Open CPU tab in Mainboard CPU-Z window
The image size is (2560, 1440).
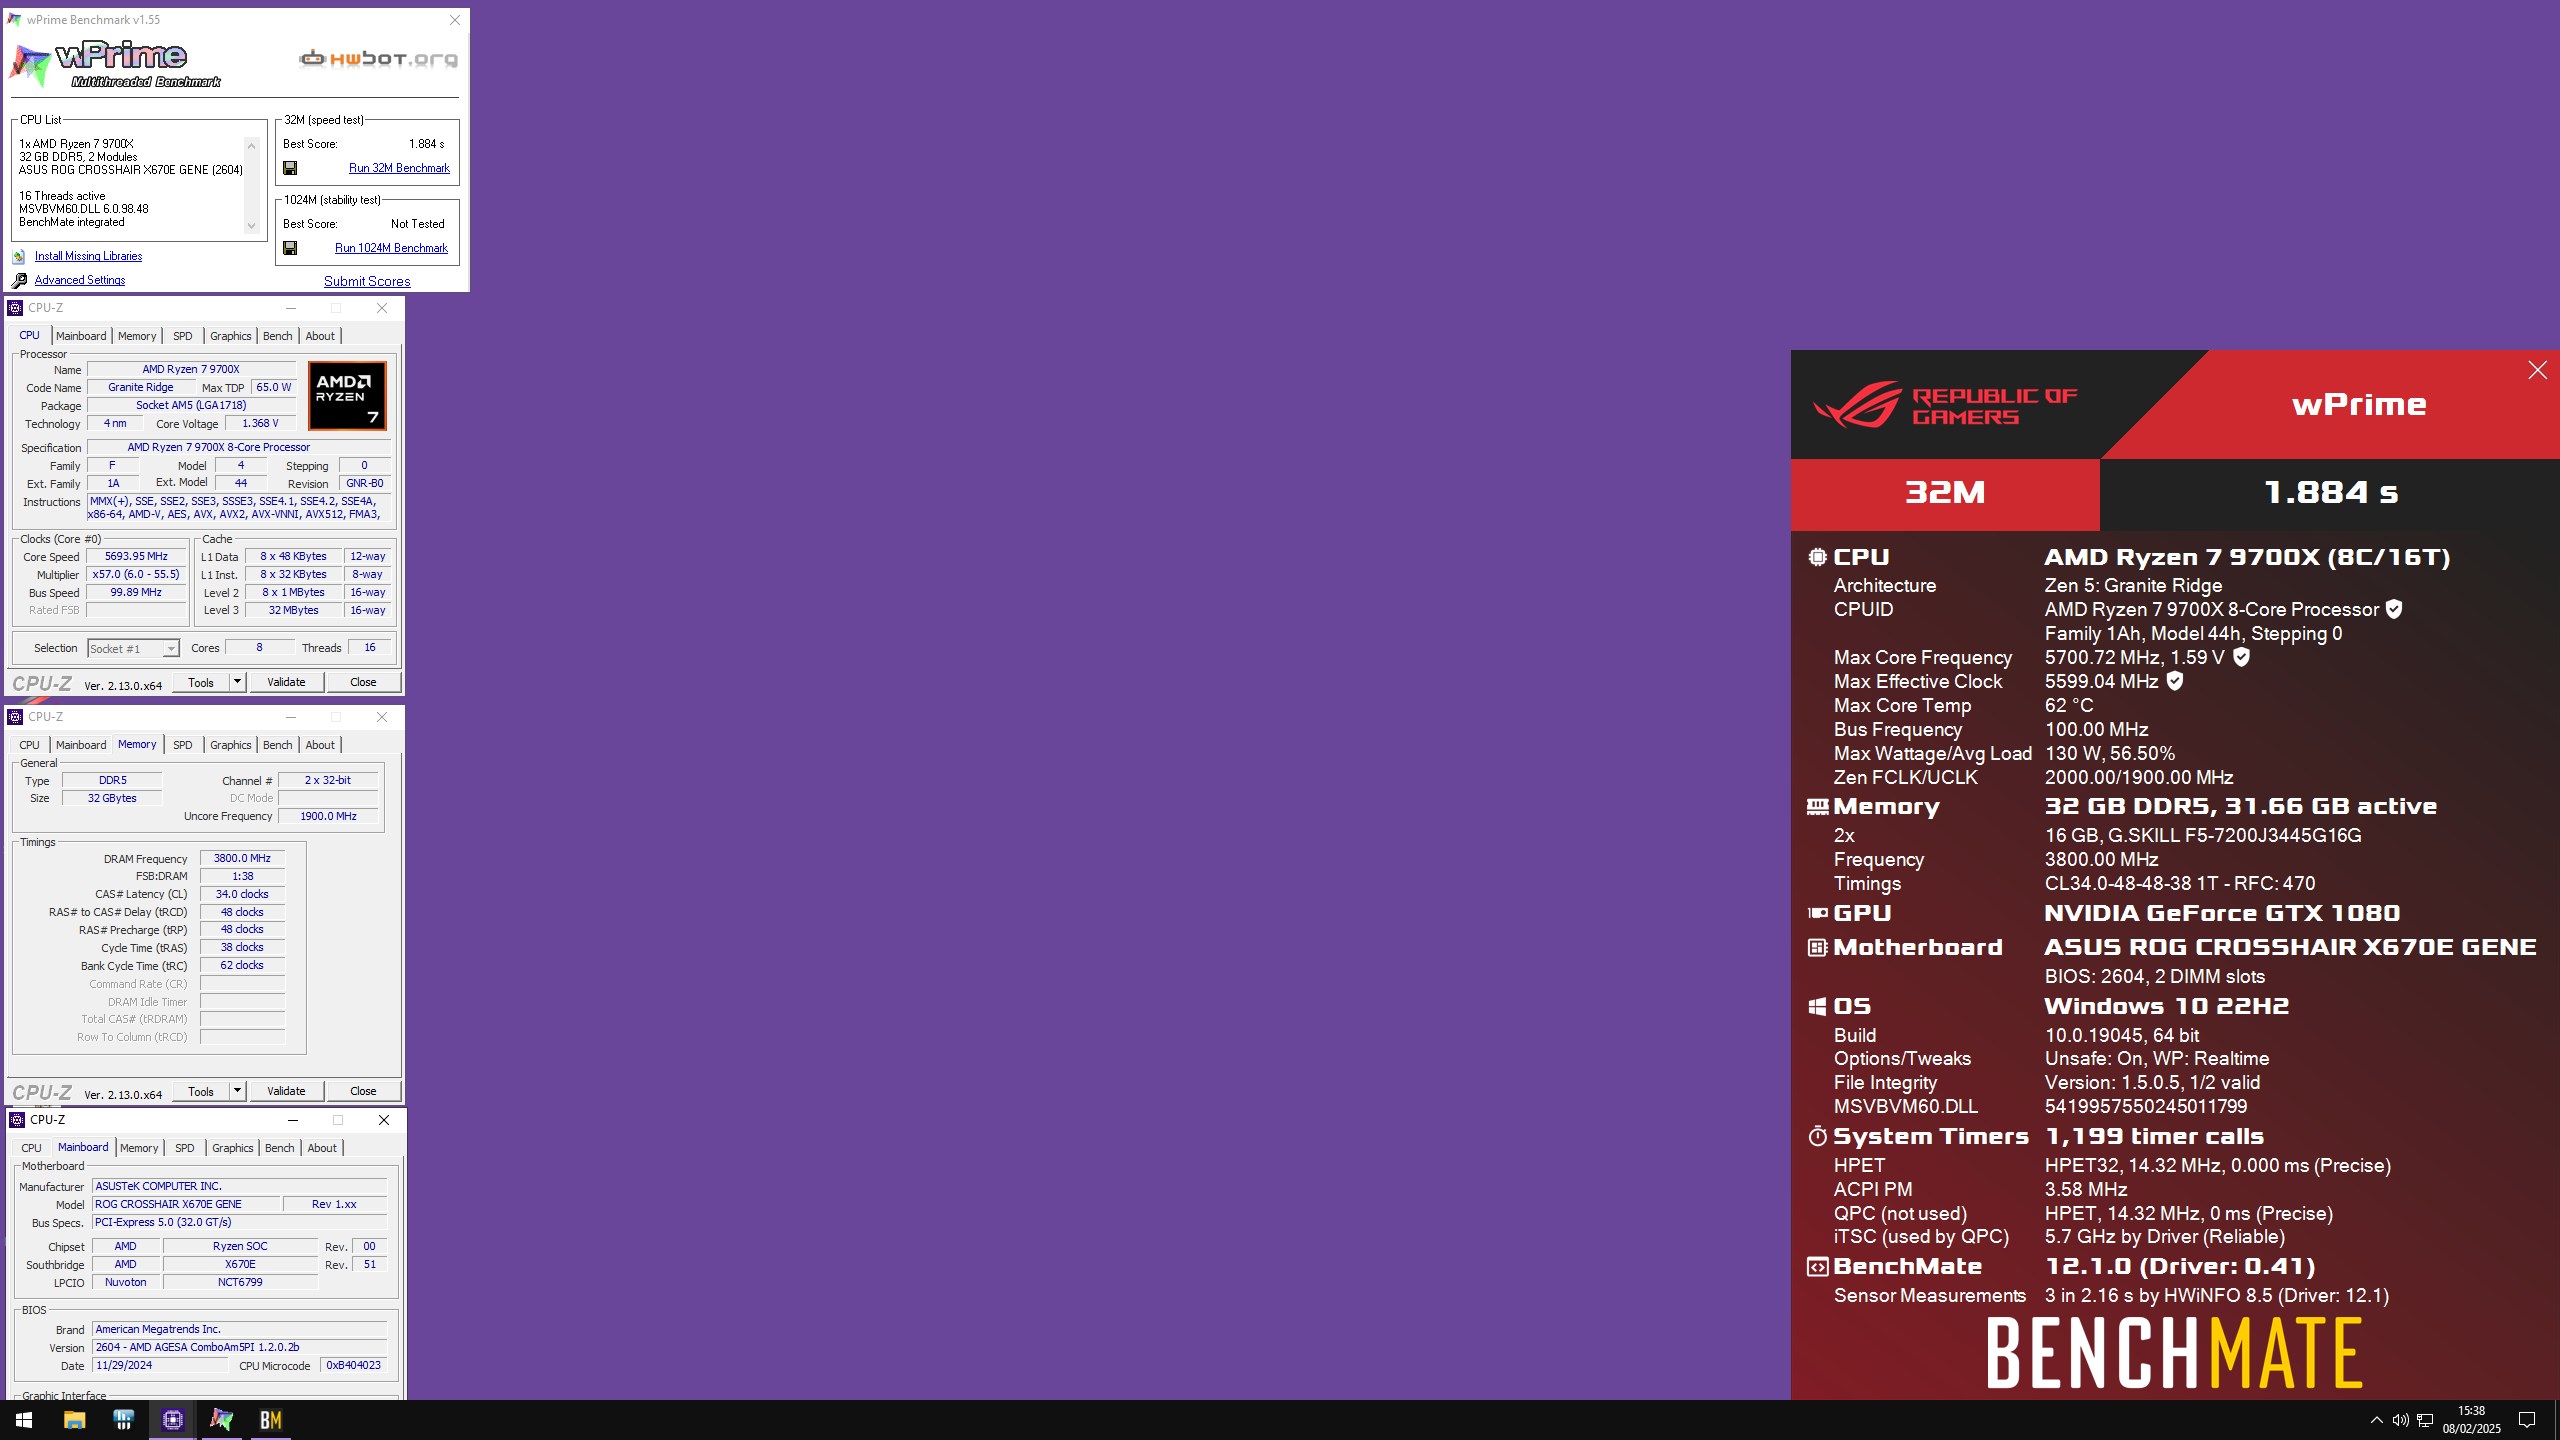[32, 1148]
